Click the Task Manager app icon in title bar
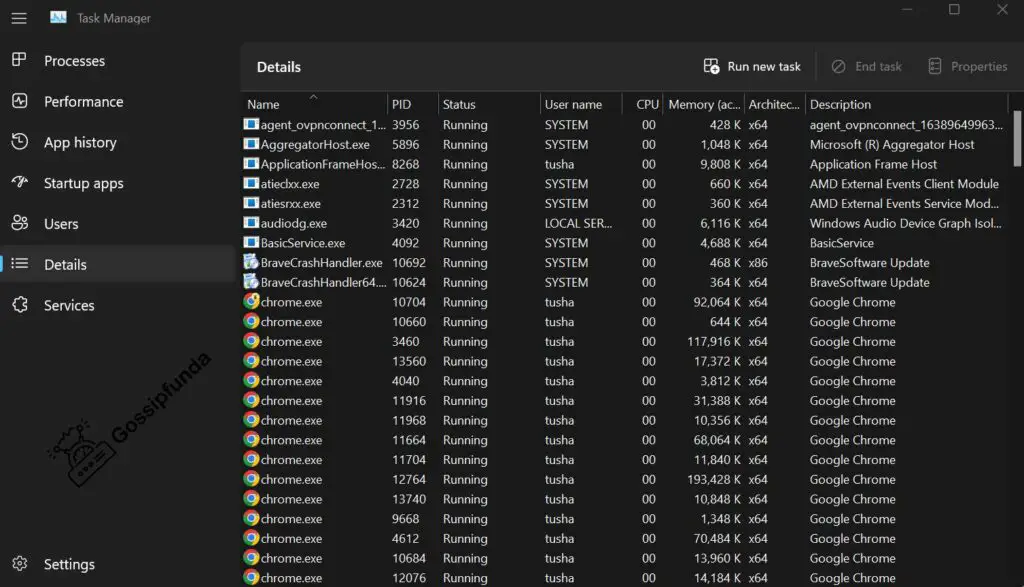This screenshot has width=1024, height=587. [x=58, y=18]
